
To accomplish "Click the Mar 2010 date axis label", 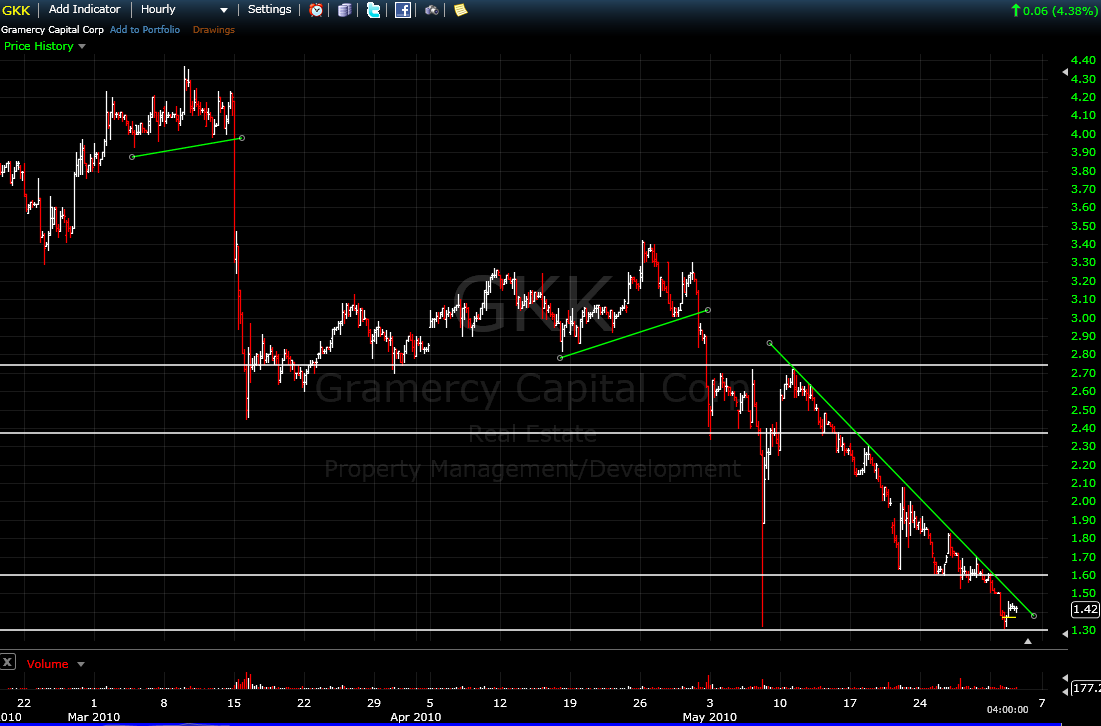I will click(93, 717).
